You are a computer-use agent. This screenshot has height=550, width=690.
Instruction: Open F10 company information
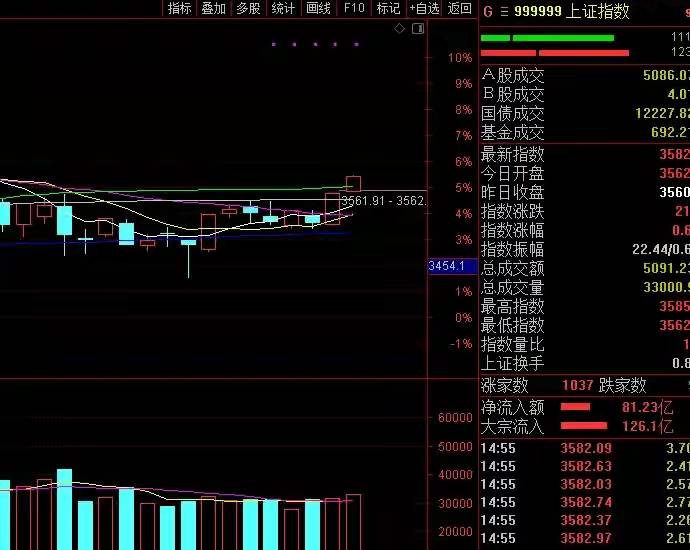point(354,8)
